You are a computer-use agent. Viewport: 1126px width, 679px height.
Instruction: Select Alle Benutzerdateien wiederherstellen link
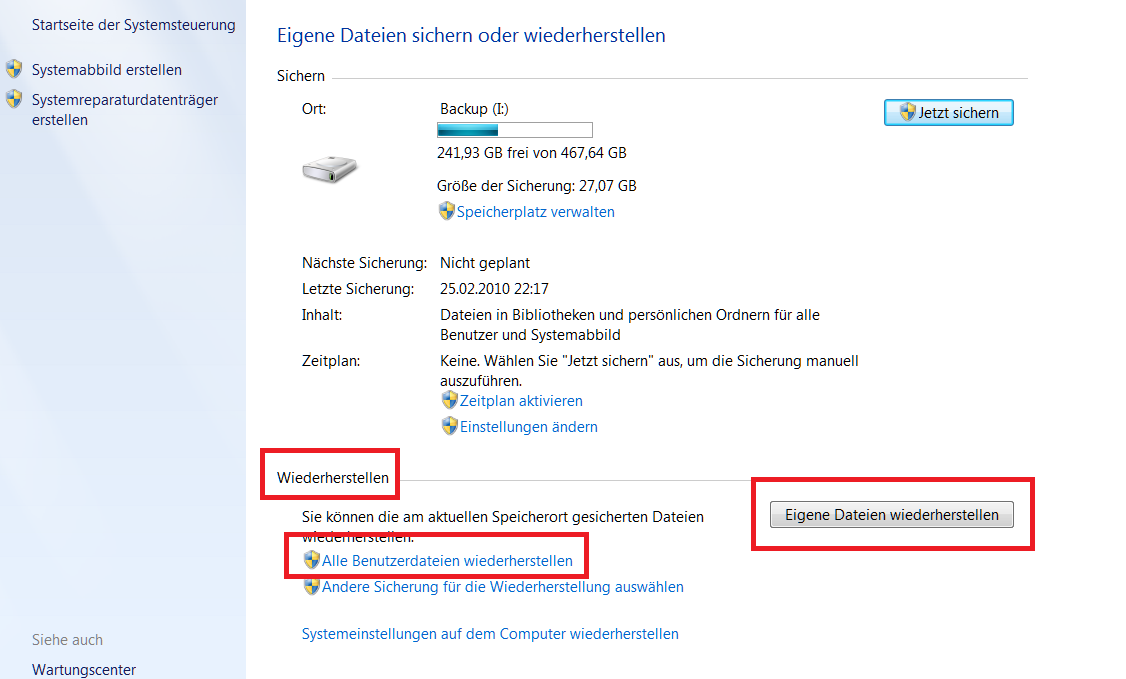tap(447, 561)
